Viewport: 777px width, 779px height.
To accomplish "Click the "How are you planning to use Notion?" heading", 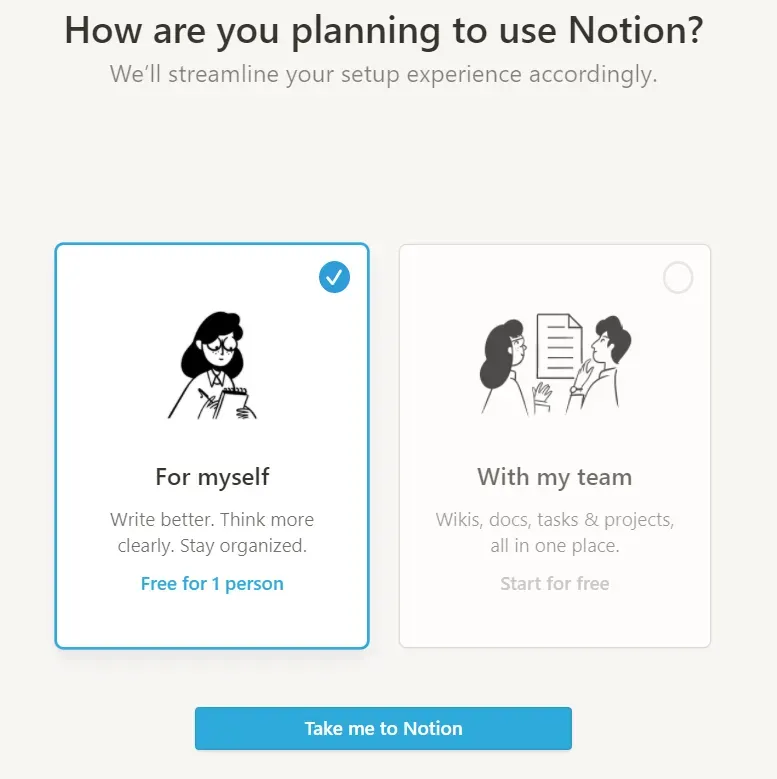I will 384,31.
